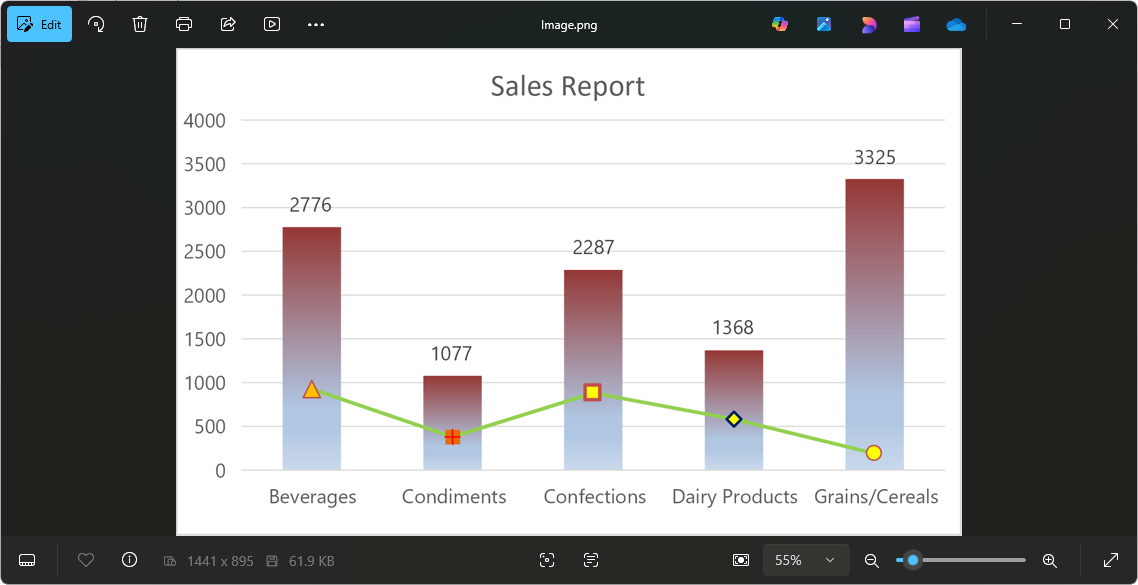Image resolution: width=1138 pixels, height=585 pixels.
Task: Launch Copilot from the title bar
Action: click(779, 24)
